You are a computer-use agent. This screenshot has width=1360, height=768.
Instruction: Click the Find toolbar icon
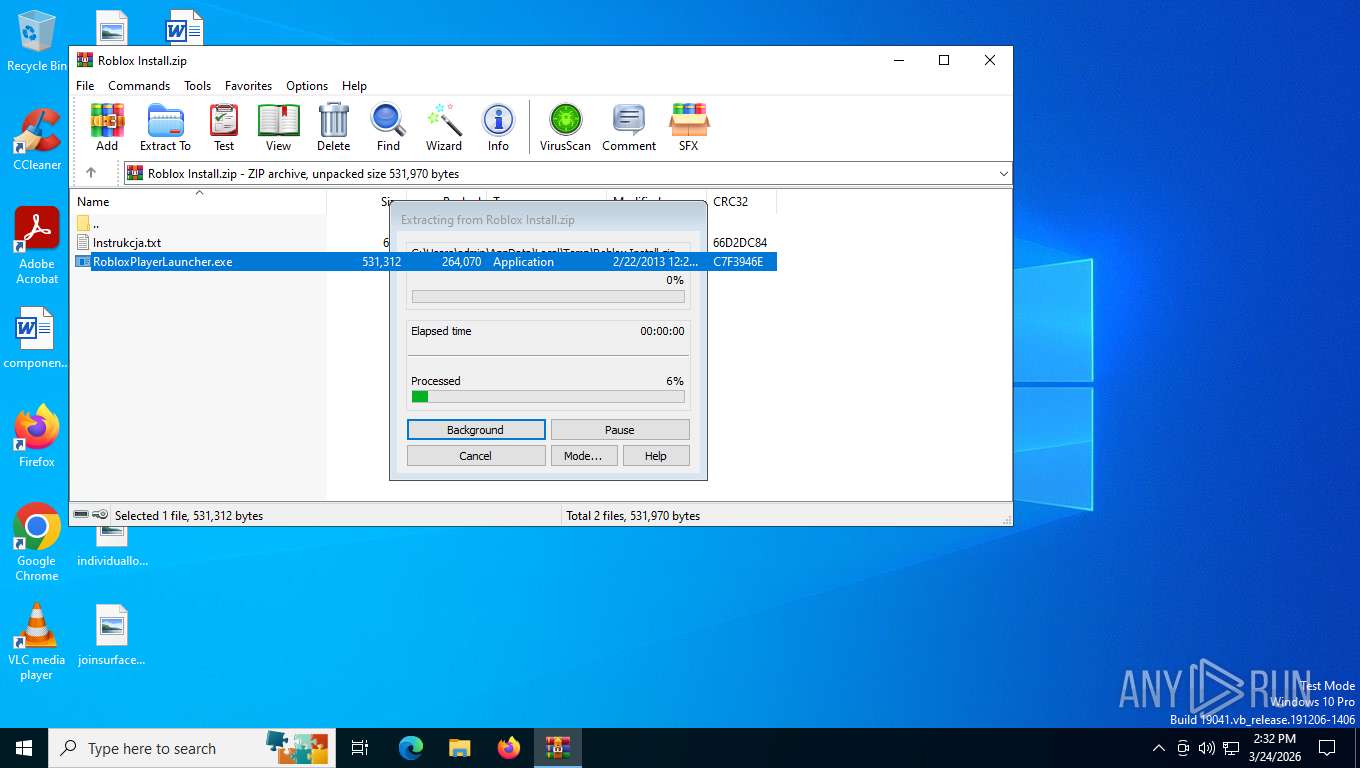tap(388, 127)
